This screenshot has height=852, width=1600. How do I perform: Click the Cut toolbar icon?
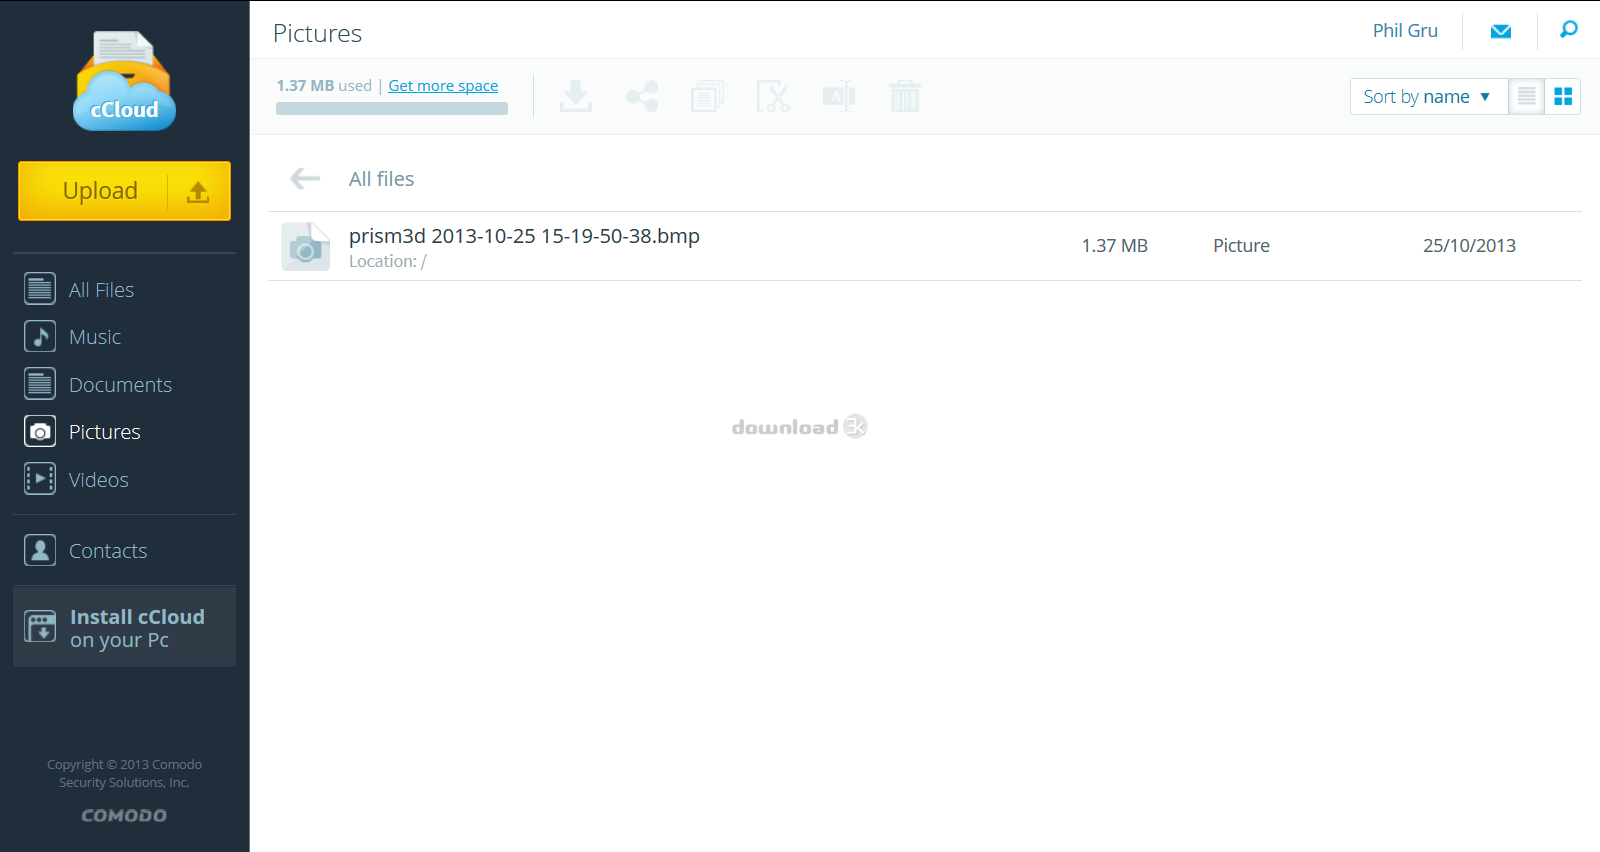tap(773, 96)
